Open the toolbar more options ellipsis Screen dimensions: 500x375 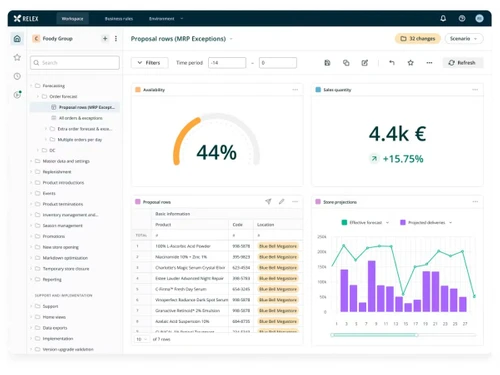(429, 63)
